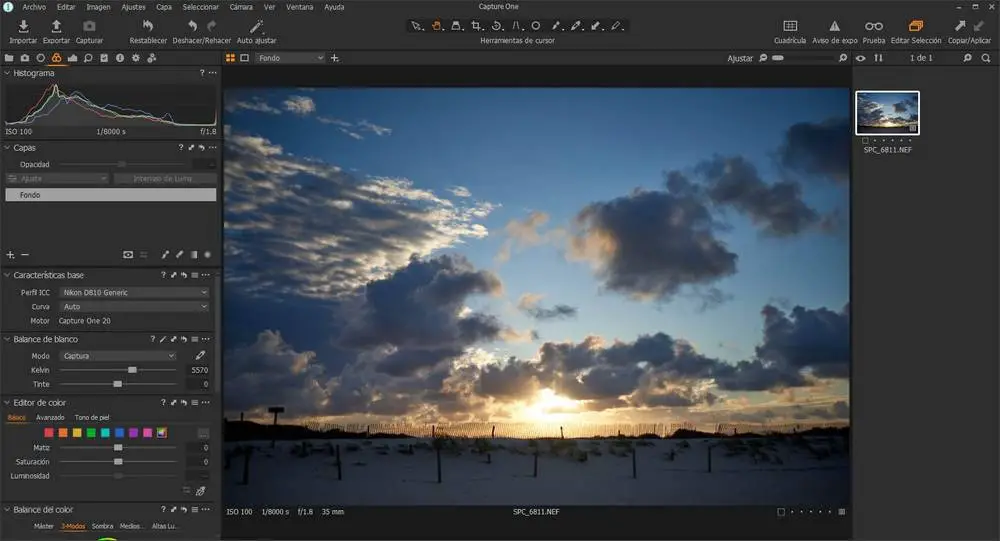Open the Capa menu
Image resolution: width=1000 pixels, height=541 pixels.
coord(164,6)
